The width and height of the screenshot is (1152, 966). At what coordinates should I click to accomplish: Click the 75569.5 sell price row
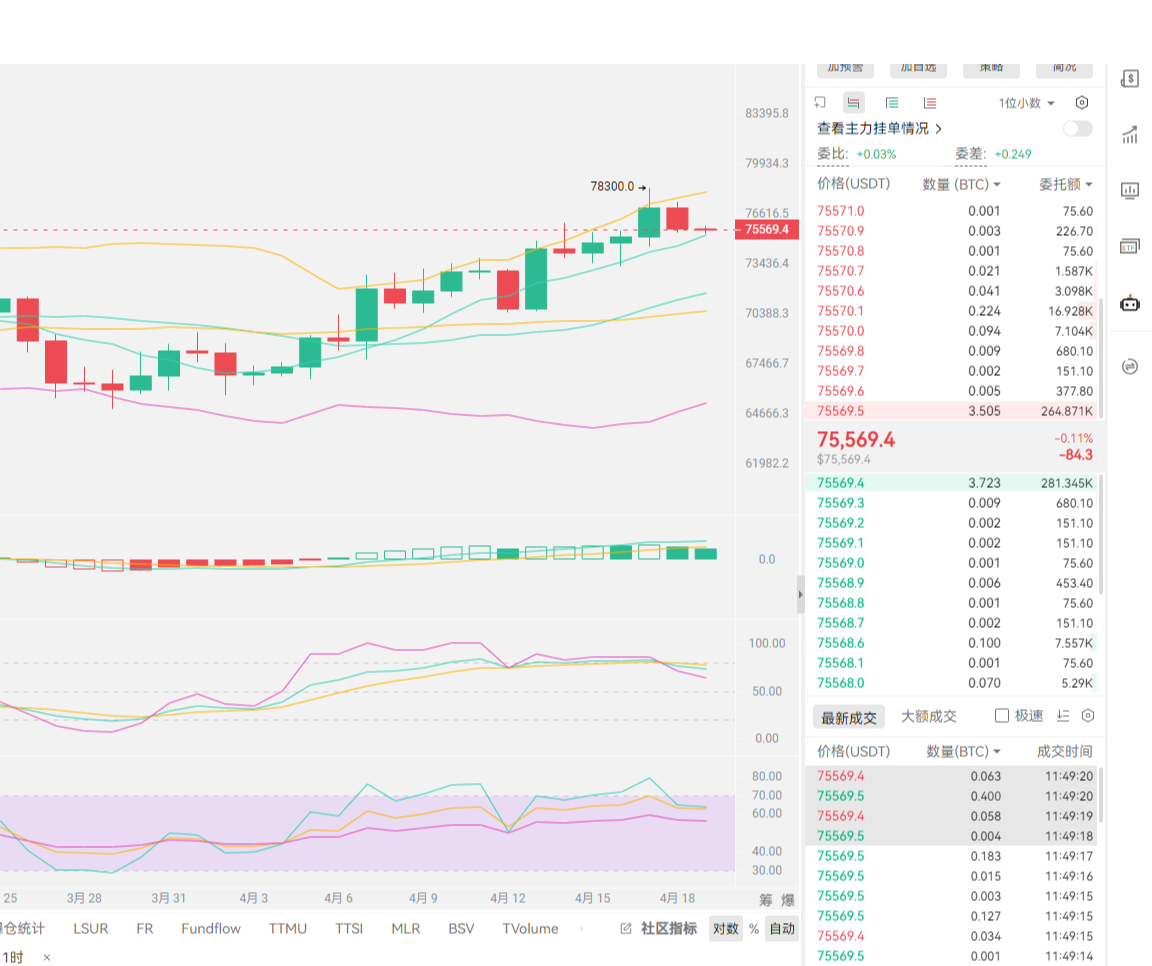(841, 411)
